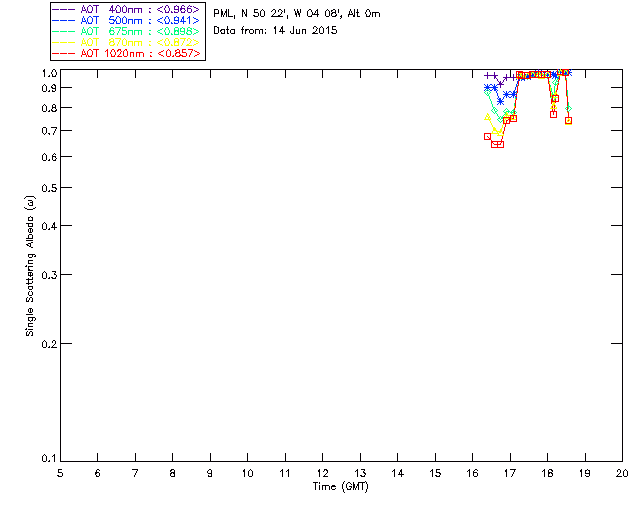This screenshot has width=640, height=512.
Task: Select the AOT 500nm legend entry
Action: [126, 20]
